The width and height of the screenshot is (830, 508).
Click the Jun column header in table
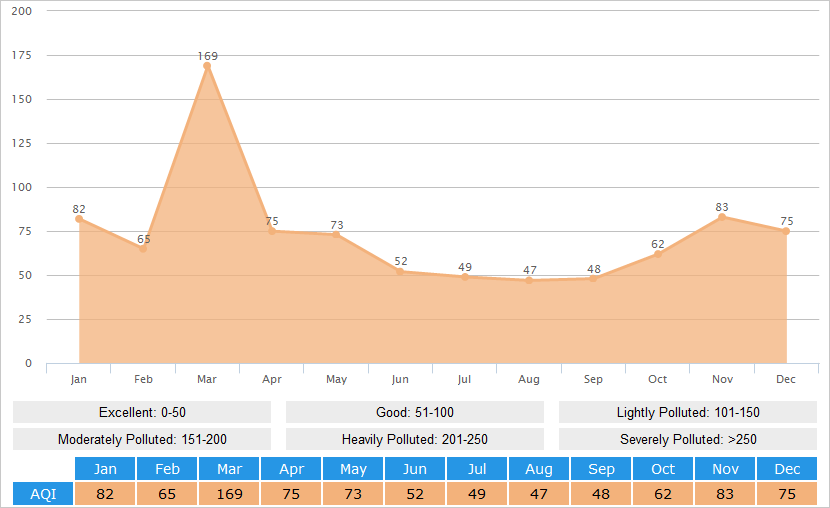coord(415,469)
